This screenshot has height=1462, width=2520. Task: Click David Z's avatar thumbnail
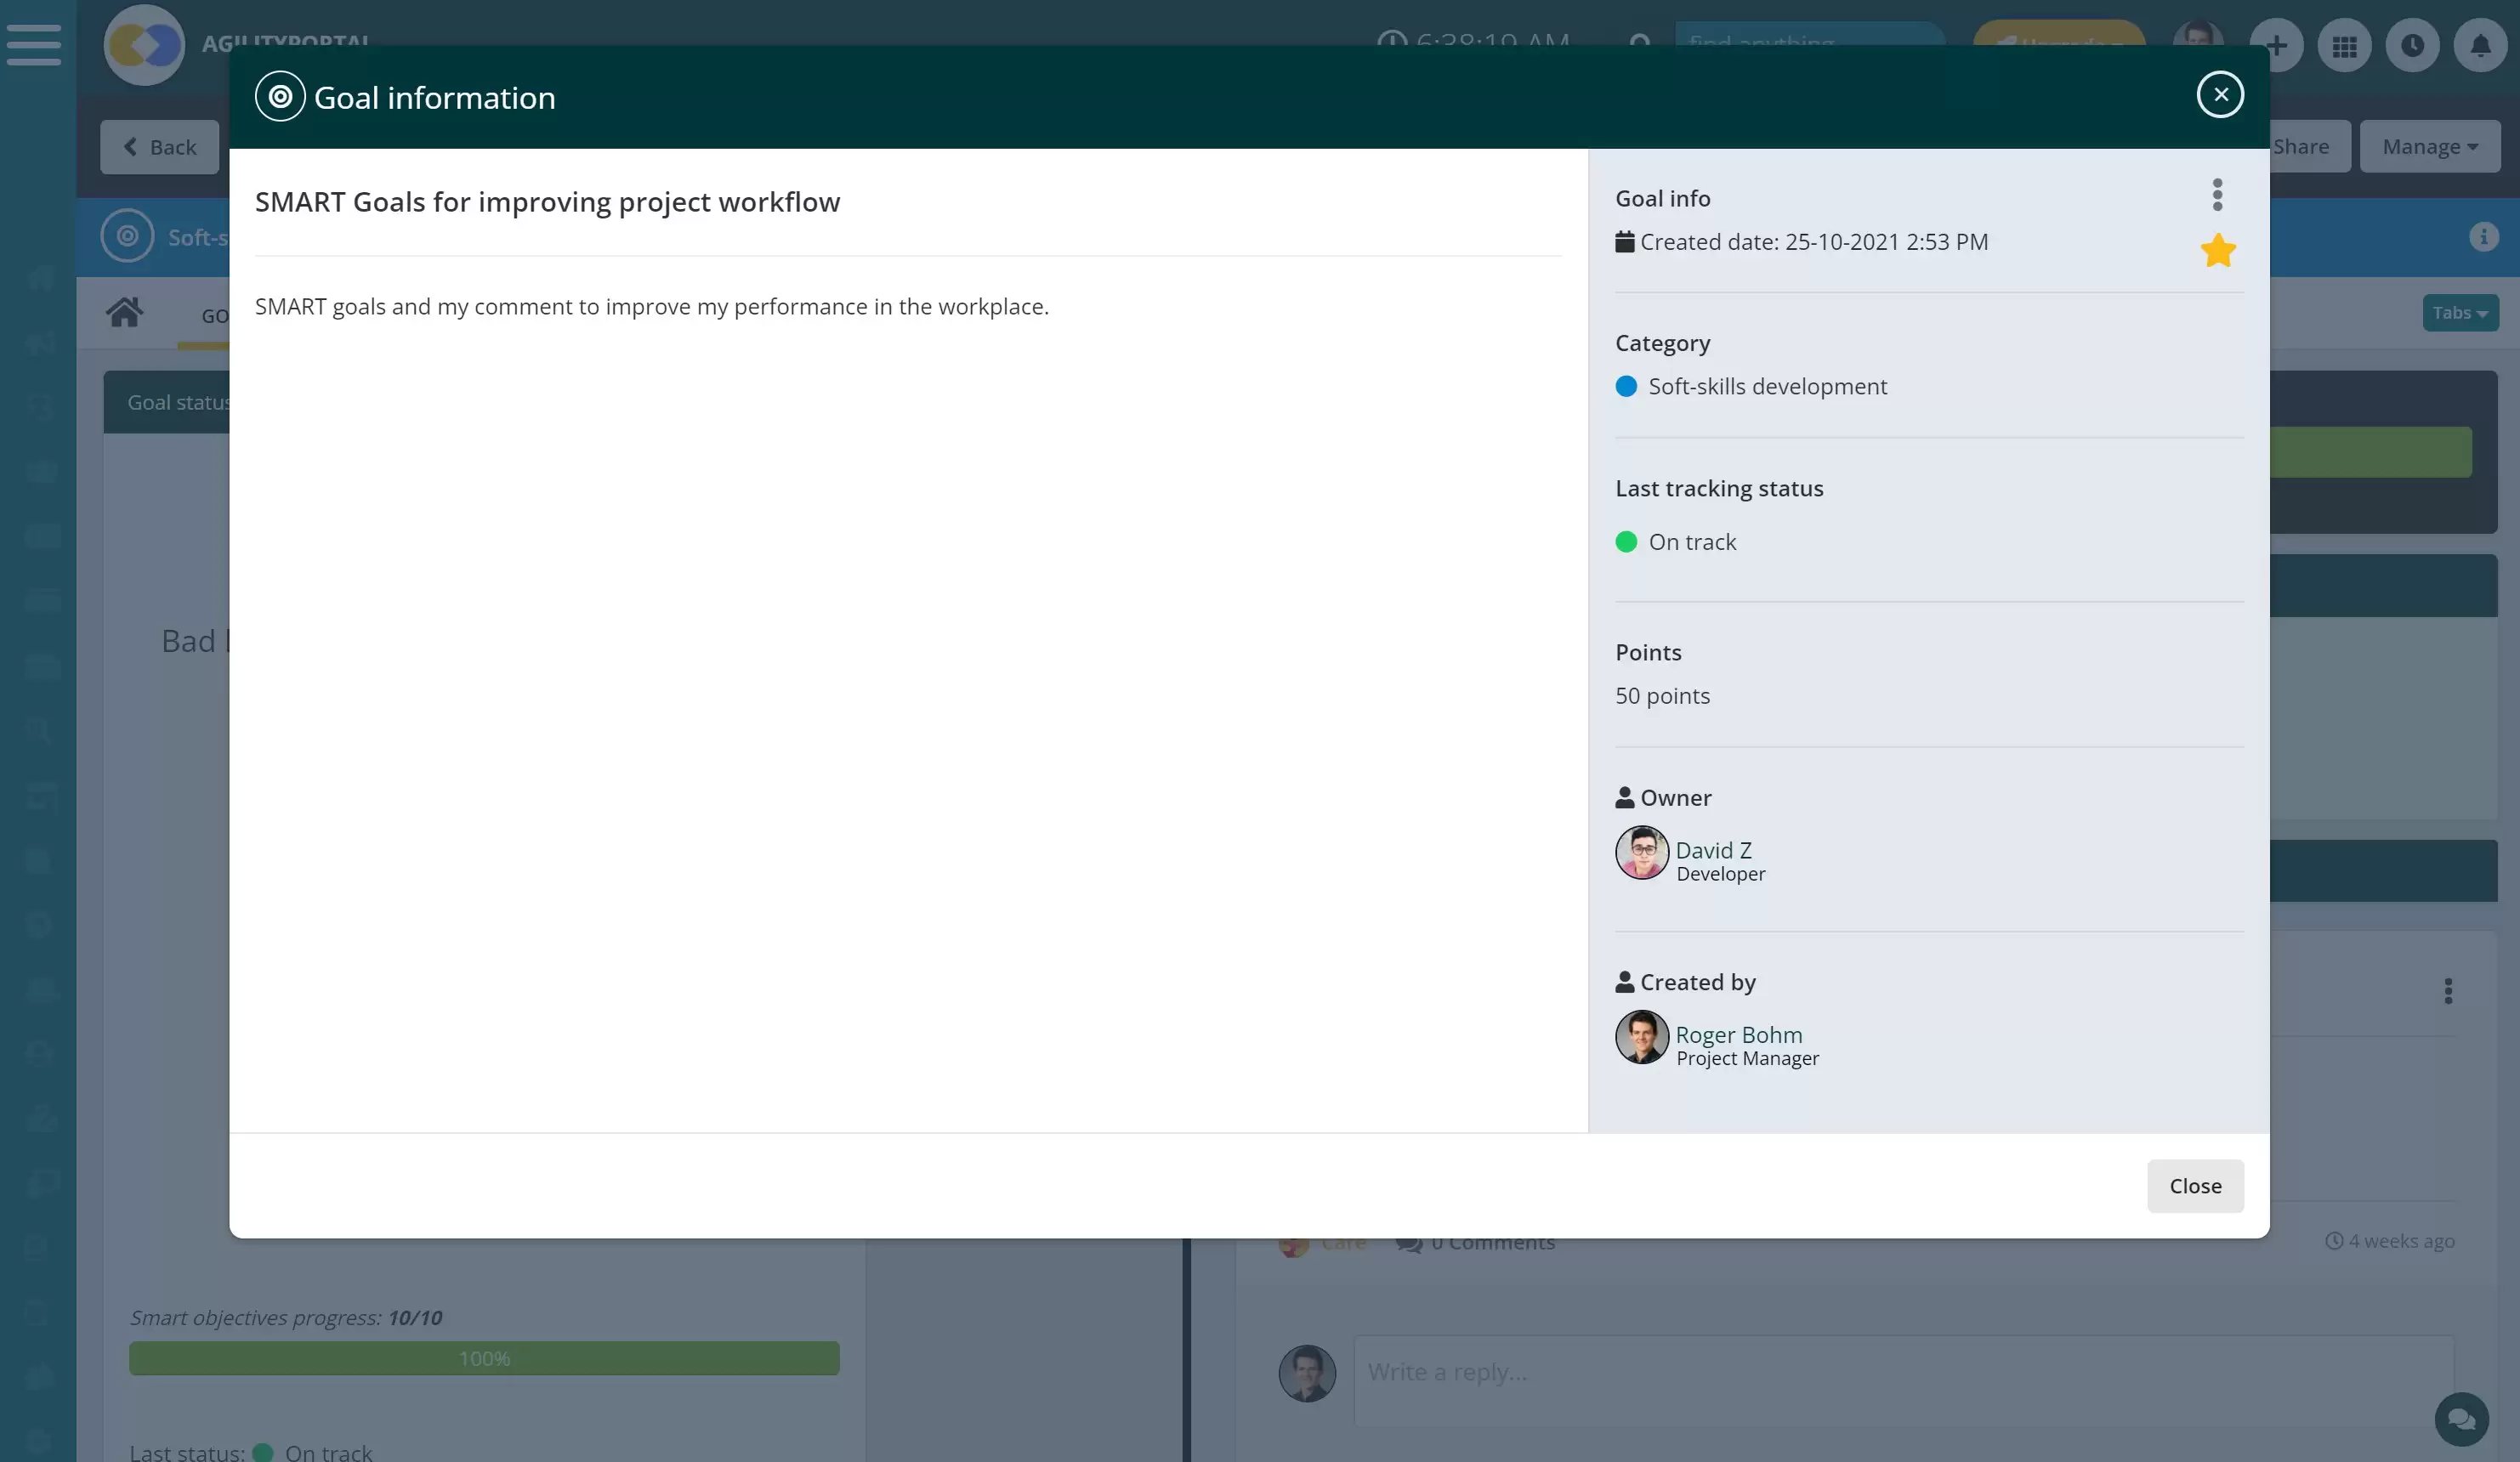tap(1642, 853)
